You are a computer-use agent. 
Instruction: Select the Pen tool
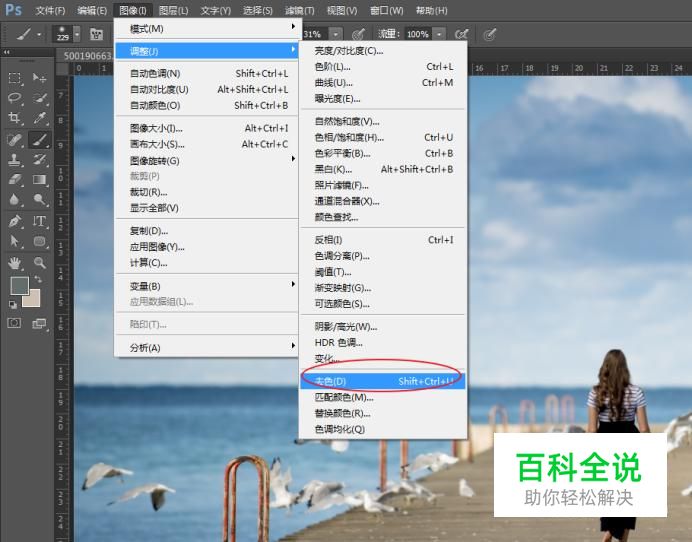point(15,221)
